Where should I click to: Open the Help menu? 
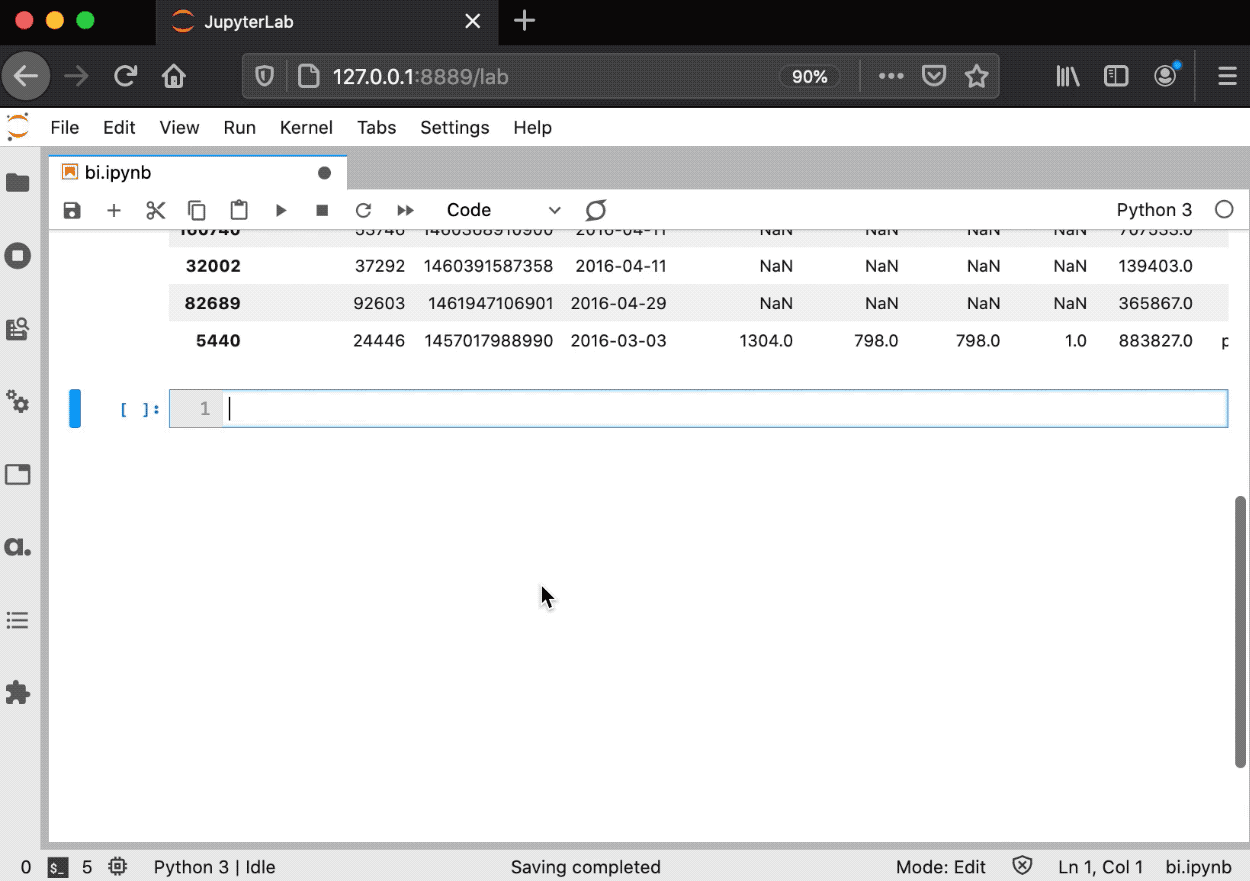pos(532,127)
